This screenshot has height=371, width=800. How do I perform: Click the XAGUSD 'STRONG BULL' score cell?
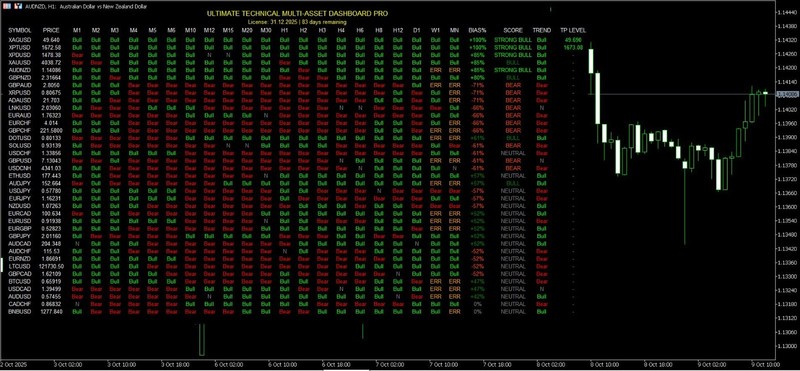pos(513,40)
